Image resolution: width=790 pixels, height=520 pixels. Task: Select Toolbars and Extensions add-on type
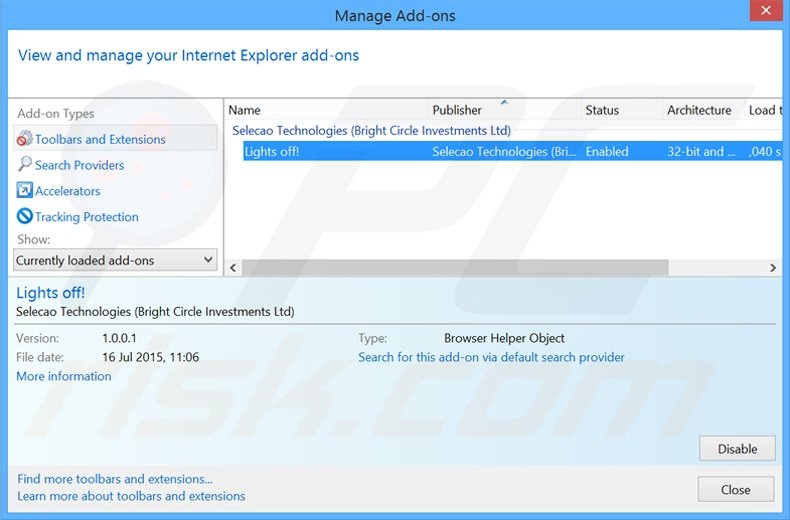(115, 139)
